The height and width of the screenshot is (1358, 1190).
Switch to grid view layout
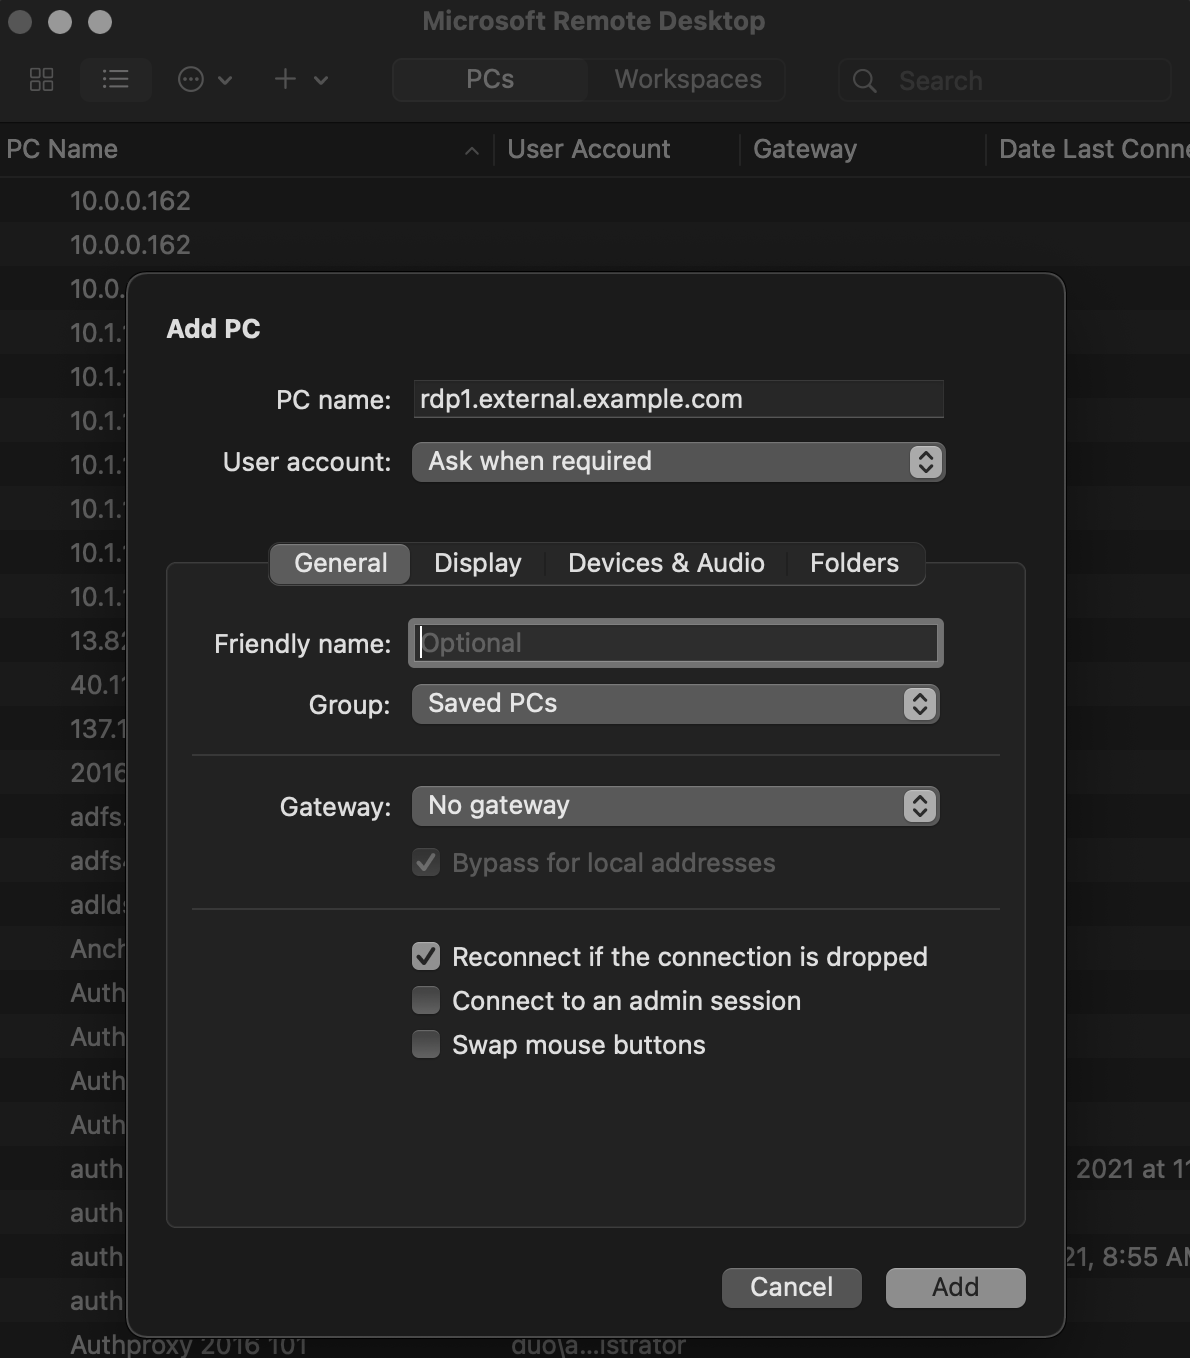click(x=41, y=80)
